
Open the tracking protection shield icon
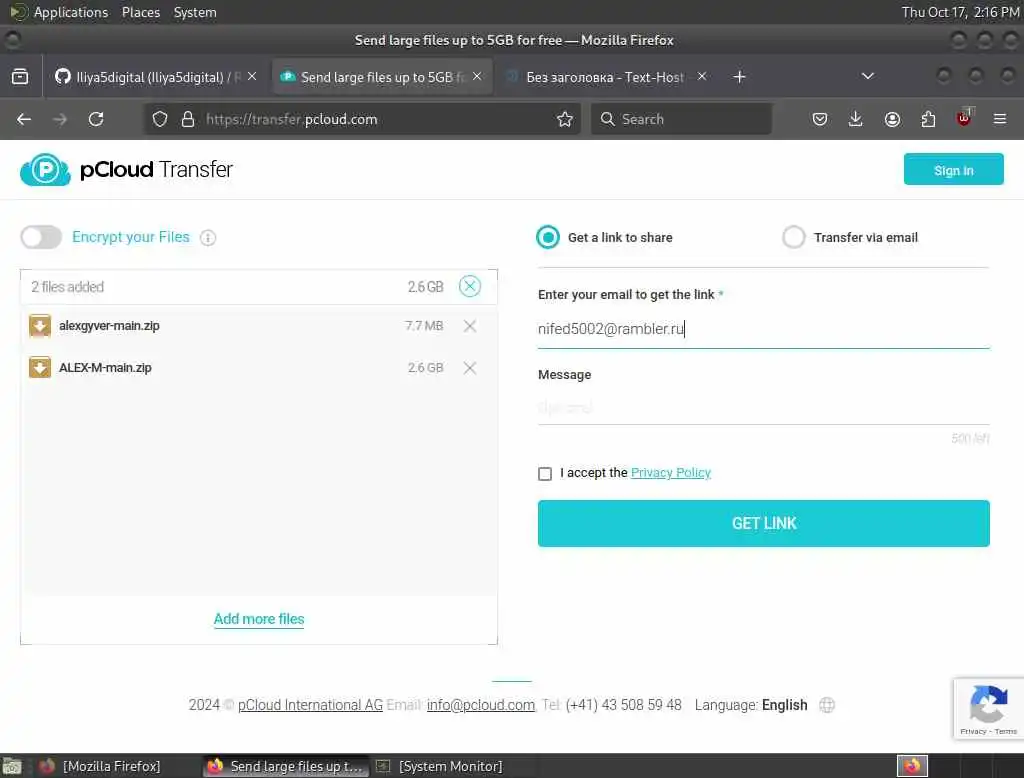point(160,119)
